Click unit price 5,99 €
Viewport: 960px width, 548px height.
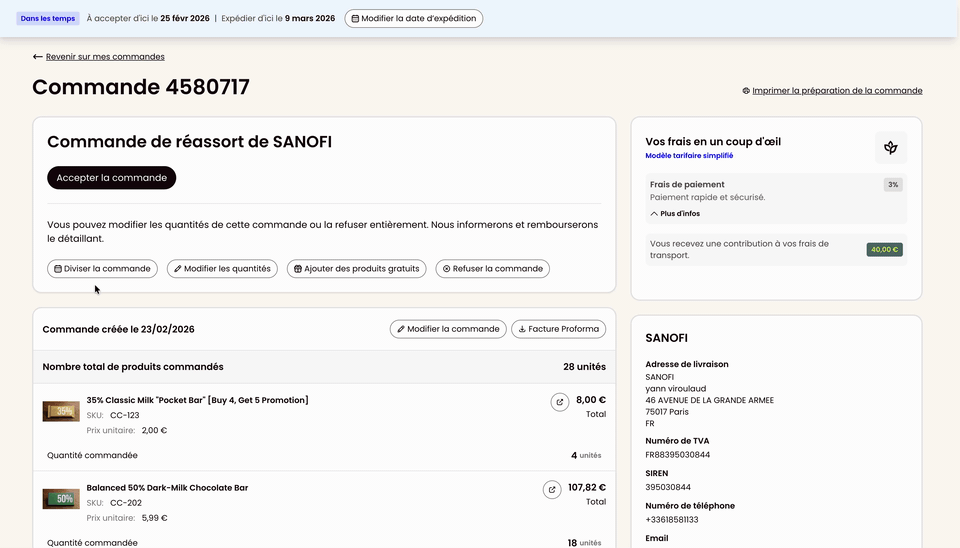pyautogui.click(x=154, y=518)
